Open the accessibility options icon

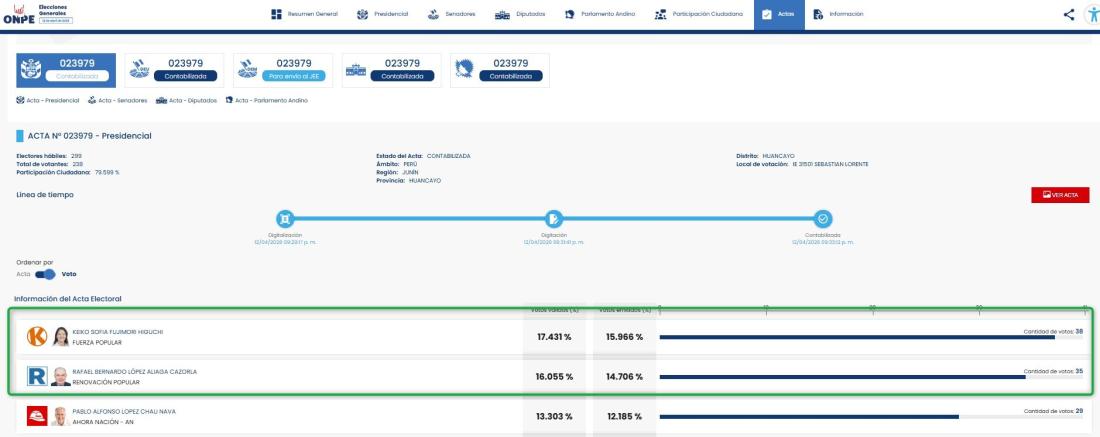tap(1090, 14)
